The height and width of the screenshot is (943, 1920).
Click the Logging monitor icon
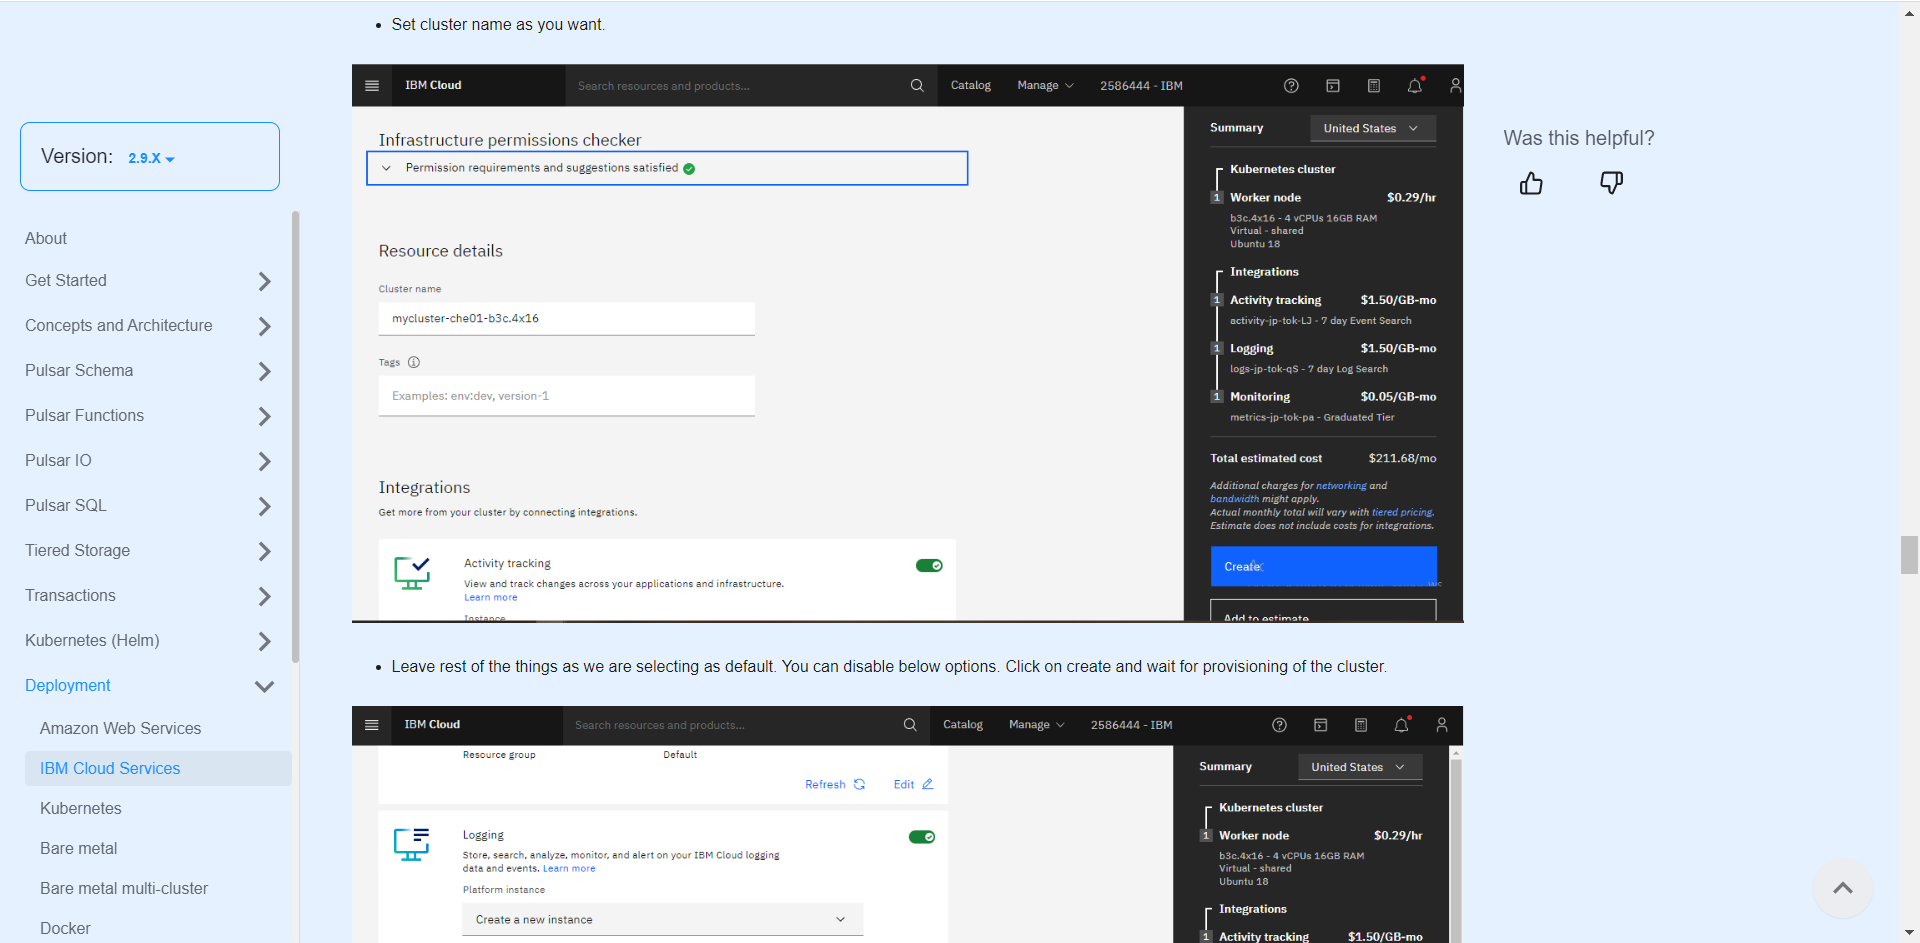411,845
